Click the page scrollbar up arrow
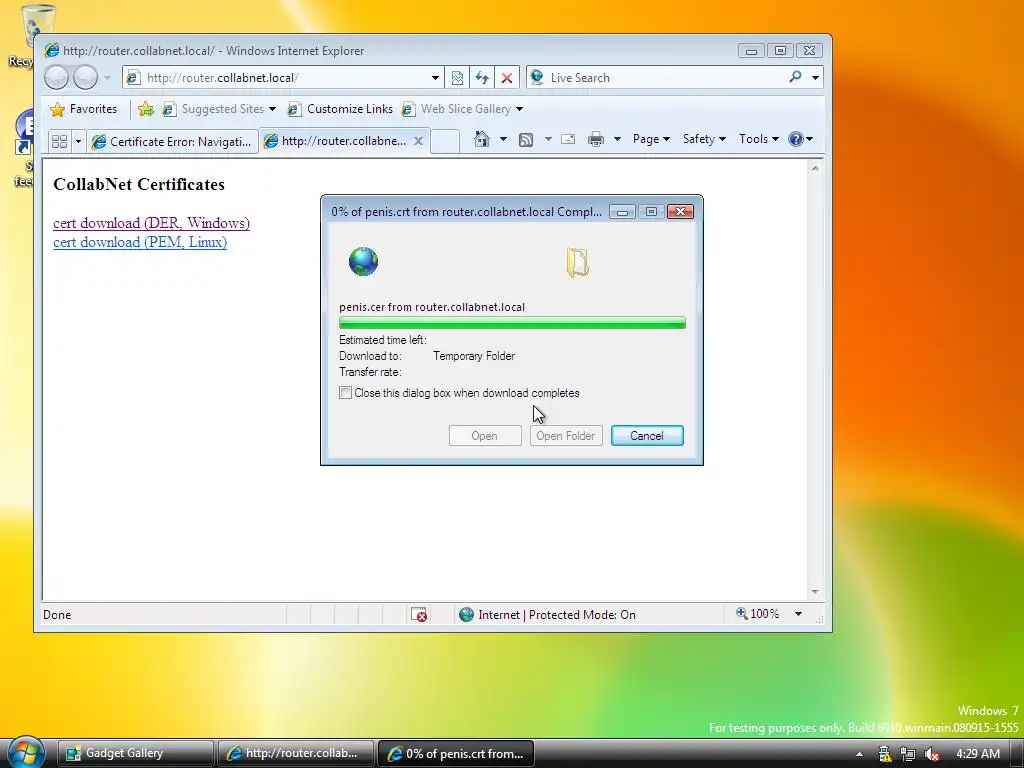This screenshot has width=1024, height=768. tap(814, 168)
